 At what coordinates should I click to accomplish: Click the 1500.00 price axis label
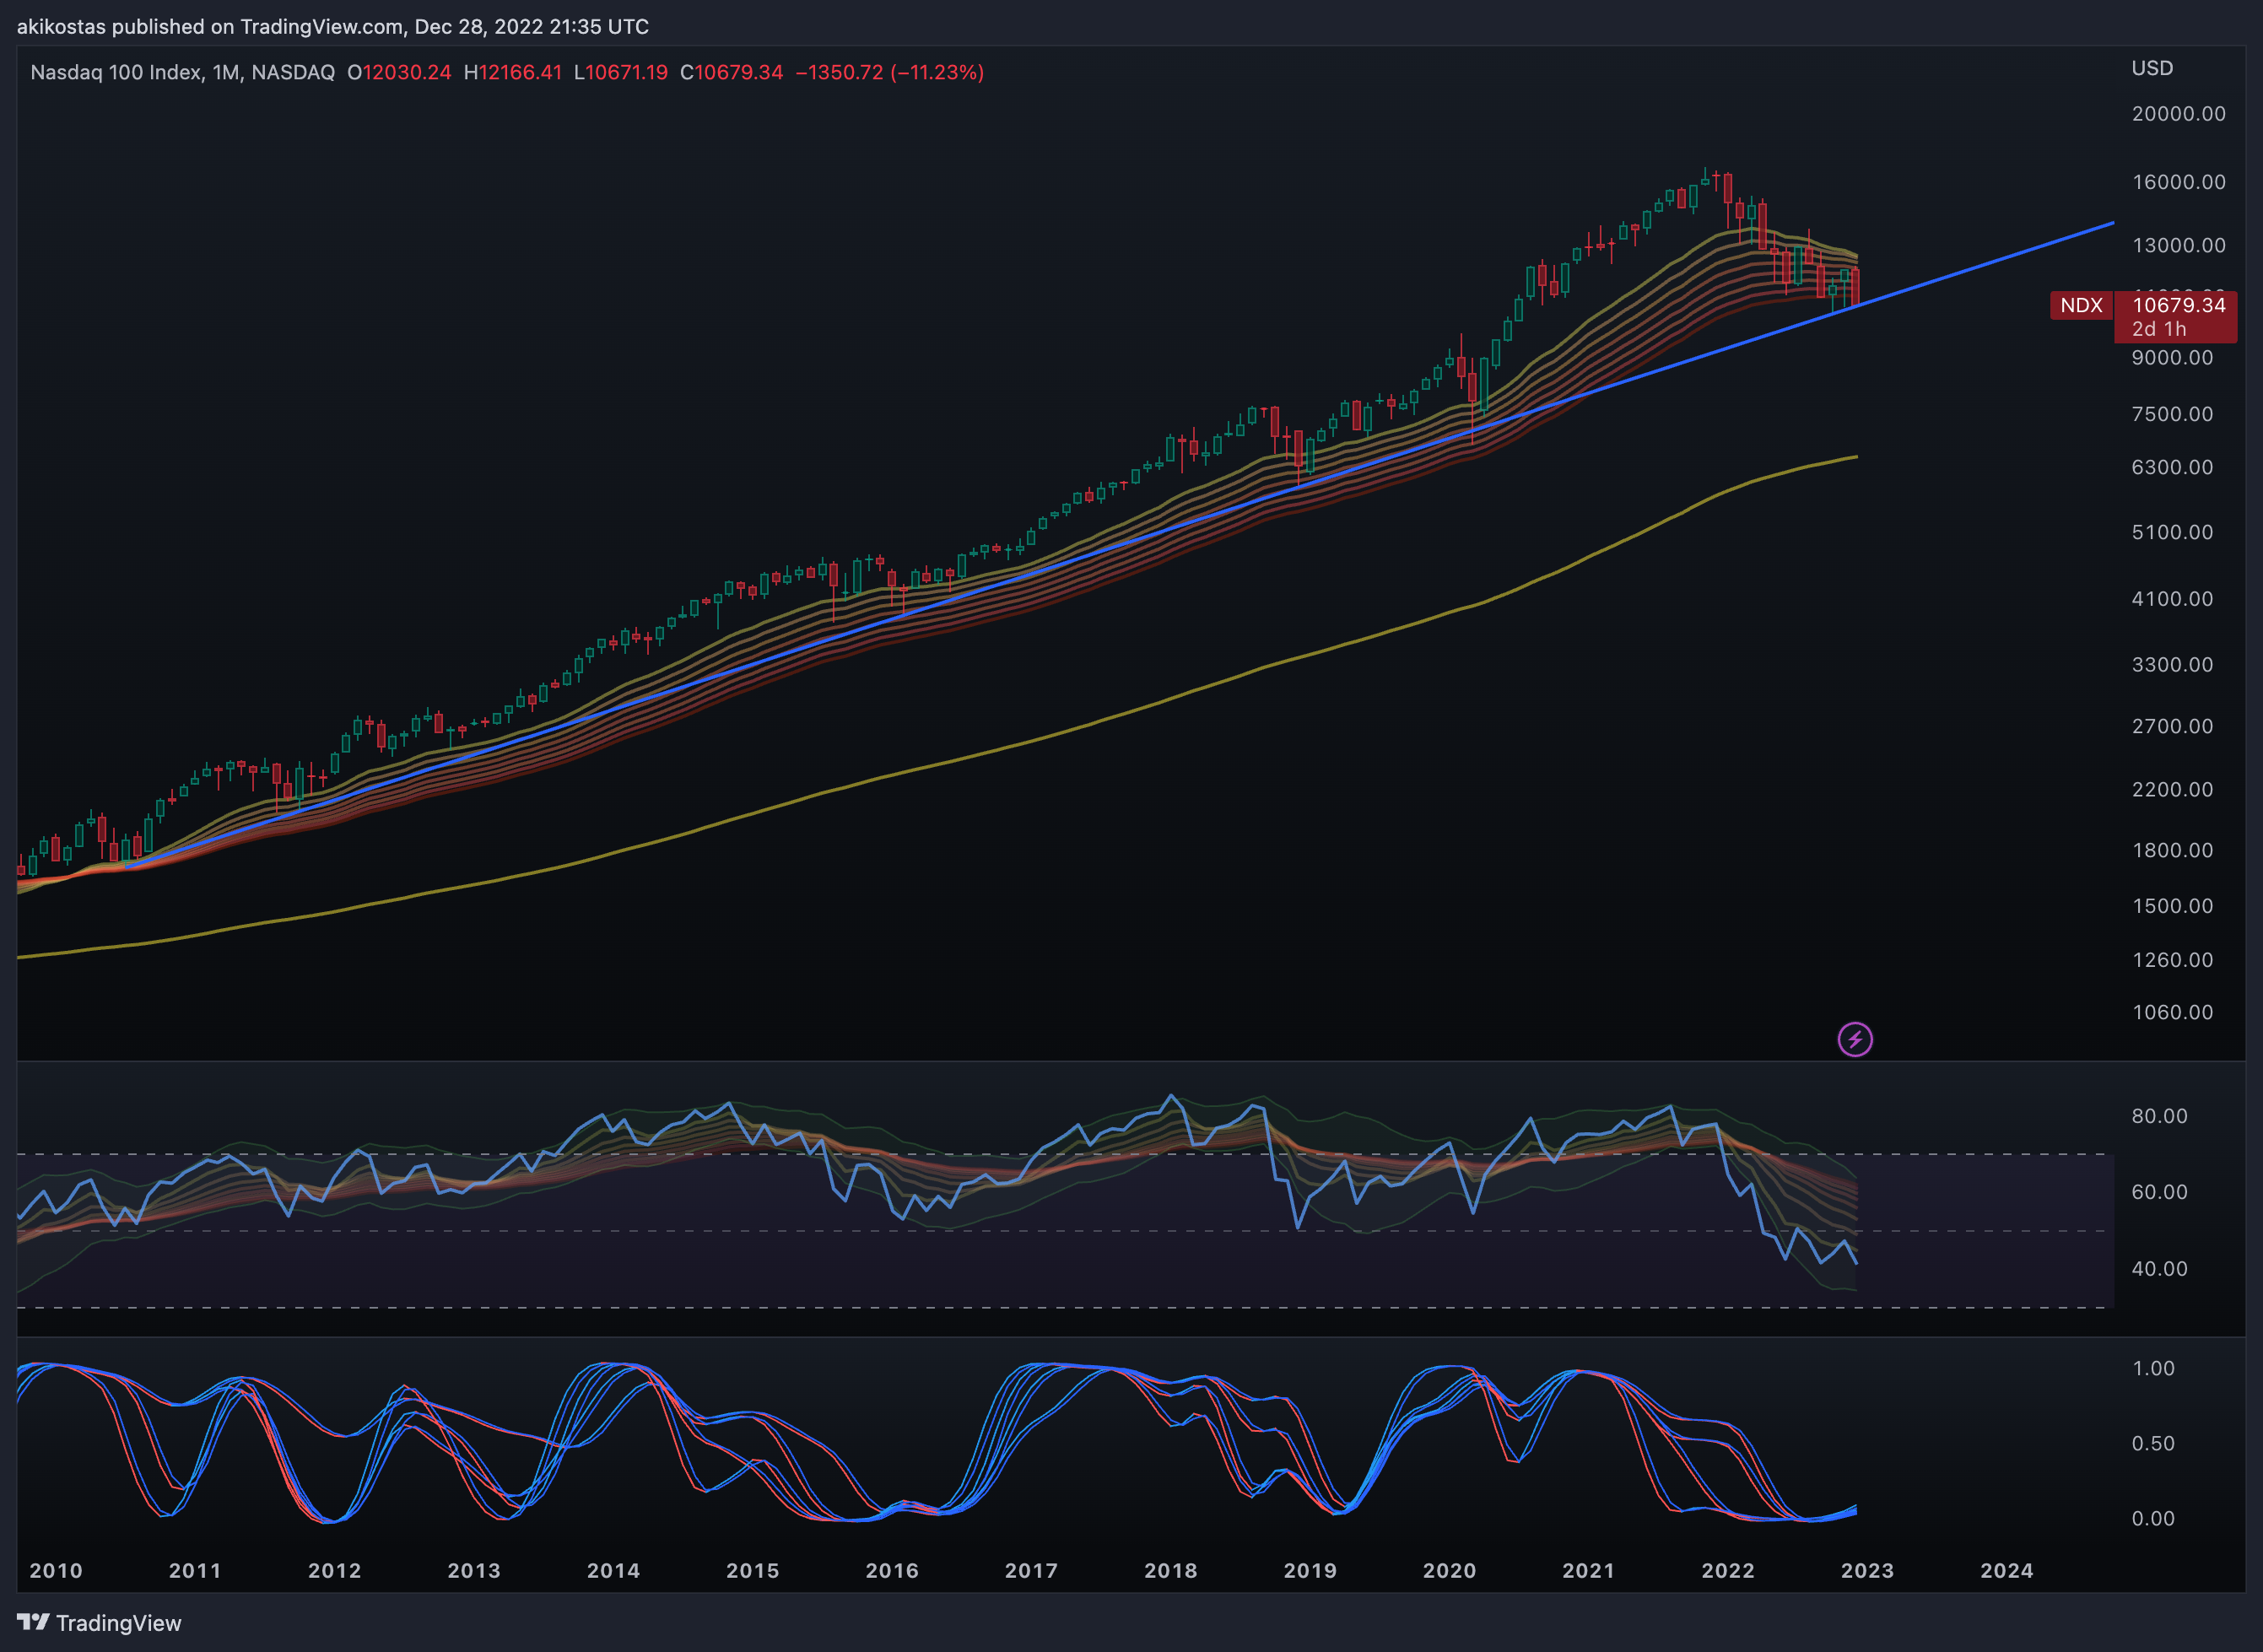point(2172,906)
